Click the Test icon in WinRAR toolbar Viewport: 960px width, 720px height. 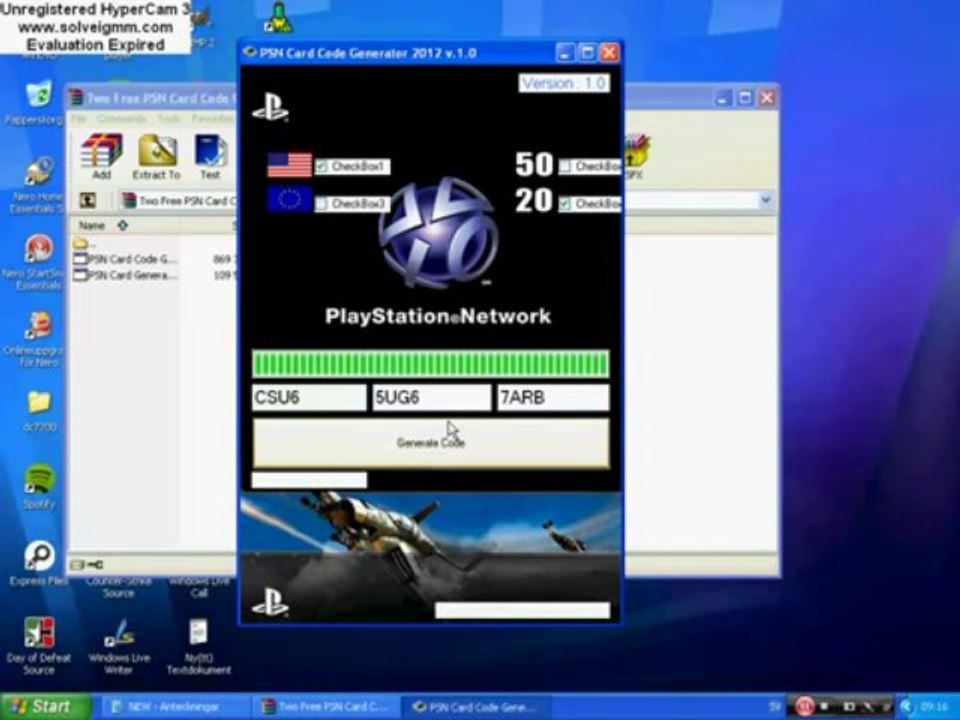(210, 151)
